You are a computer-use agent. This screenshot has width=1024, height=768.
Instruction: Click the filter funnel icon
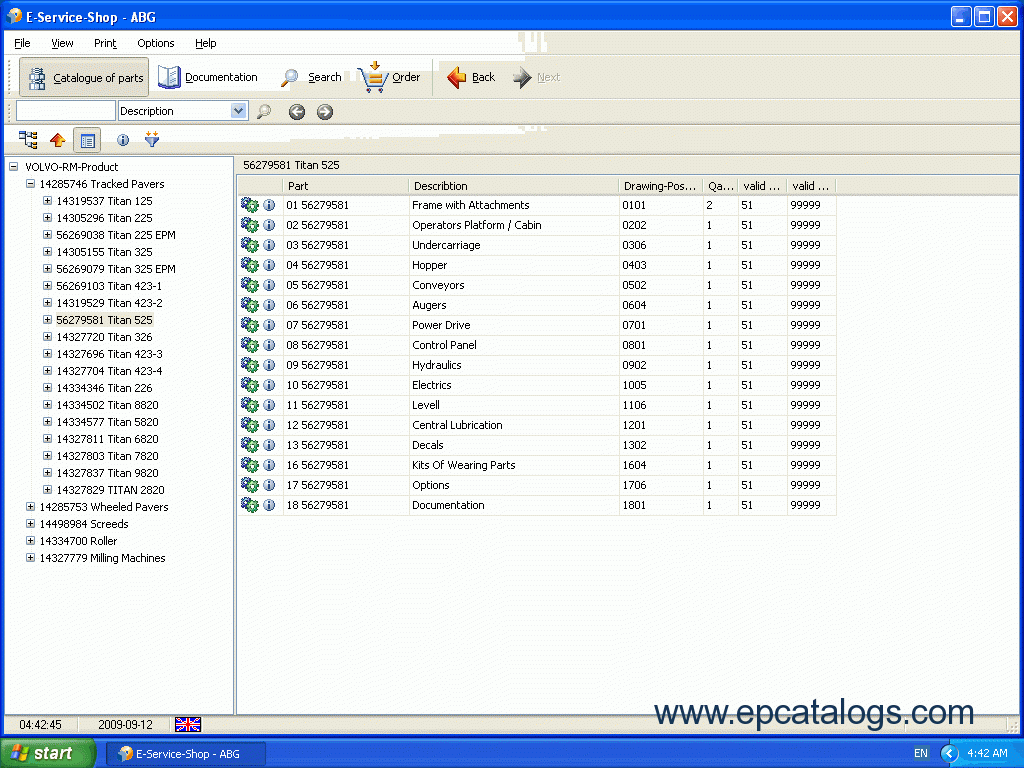tap(152, 139)
